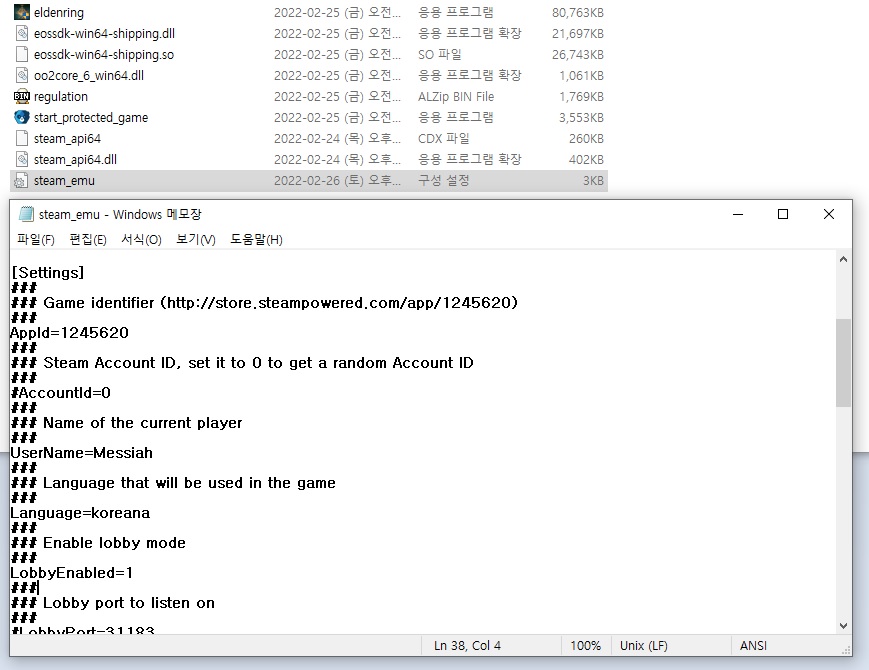Click the Unix (LF) status entry
Screen dimensions: 869x670
coord(643,646)
